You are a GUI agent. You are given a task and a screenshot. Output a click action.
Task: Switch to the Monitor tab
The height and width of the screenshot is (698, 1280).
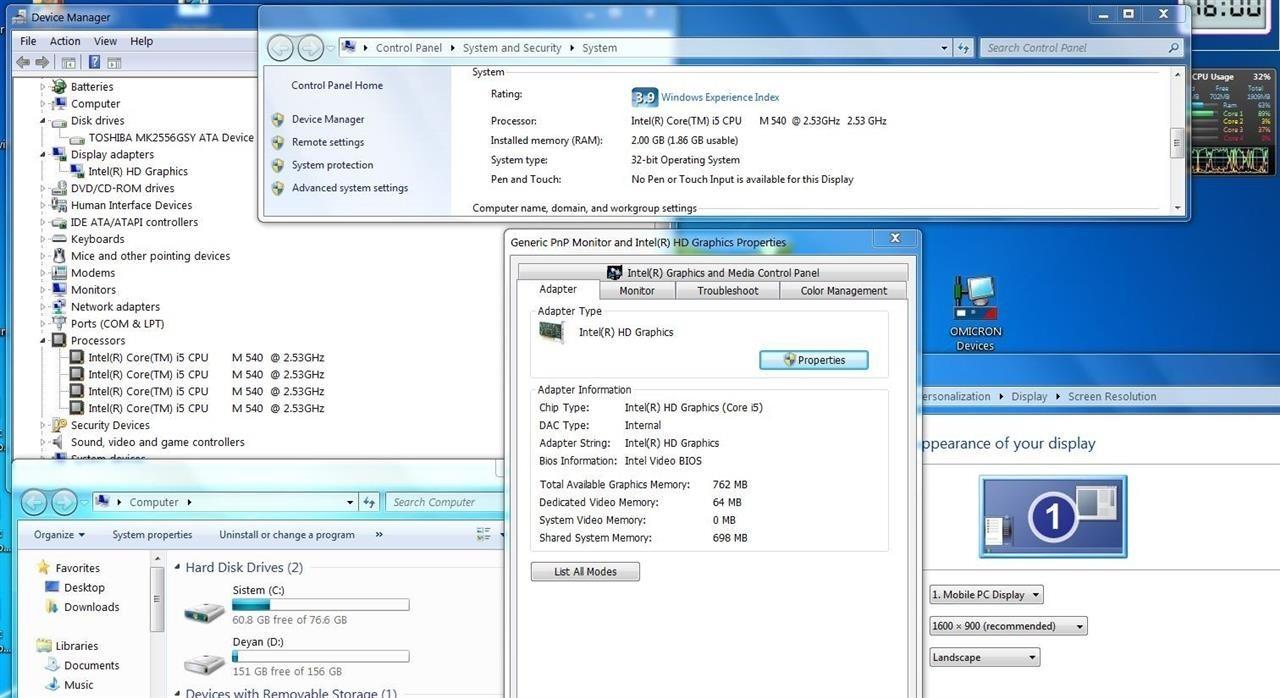(637, 291)
